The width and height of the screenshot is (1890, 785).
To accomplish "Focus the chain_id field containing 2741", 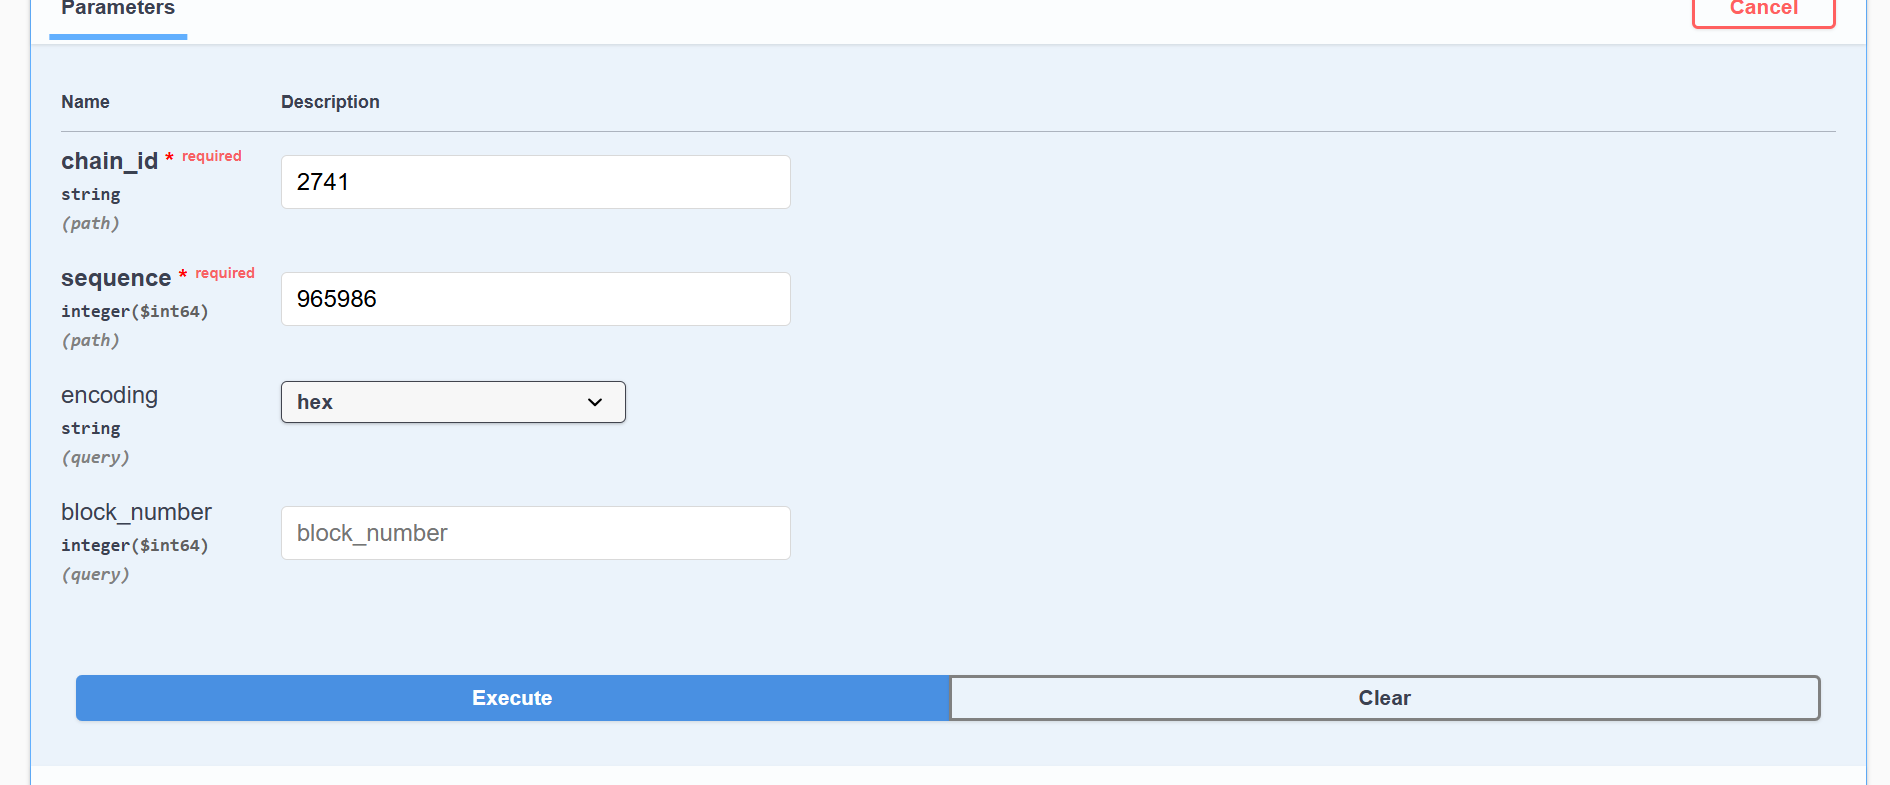I will 535,182.
